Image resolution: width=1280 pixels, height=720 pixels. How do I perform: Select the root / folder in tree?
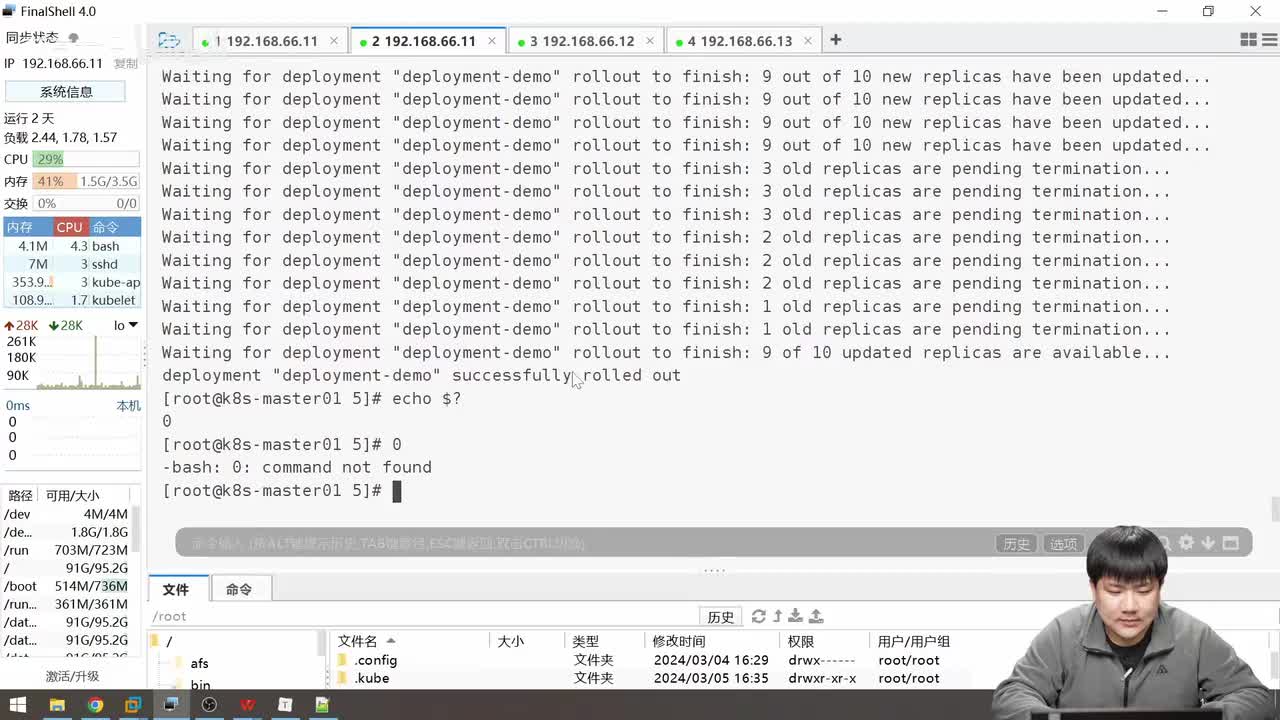pyautogui.click(x=162, y=641)
